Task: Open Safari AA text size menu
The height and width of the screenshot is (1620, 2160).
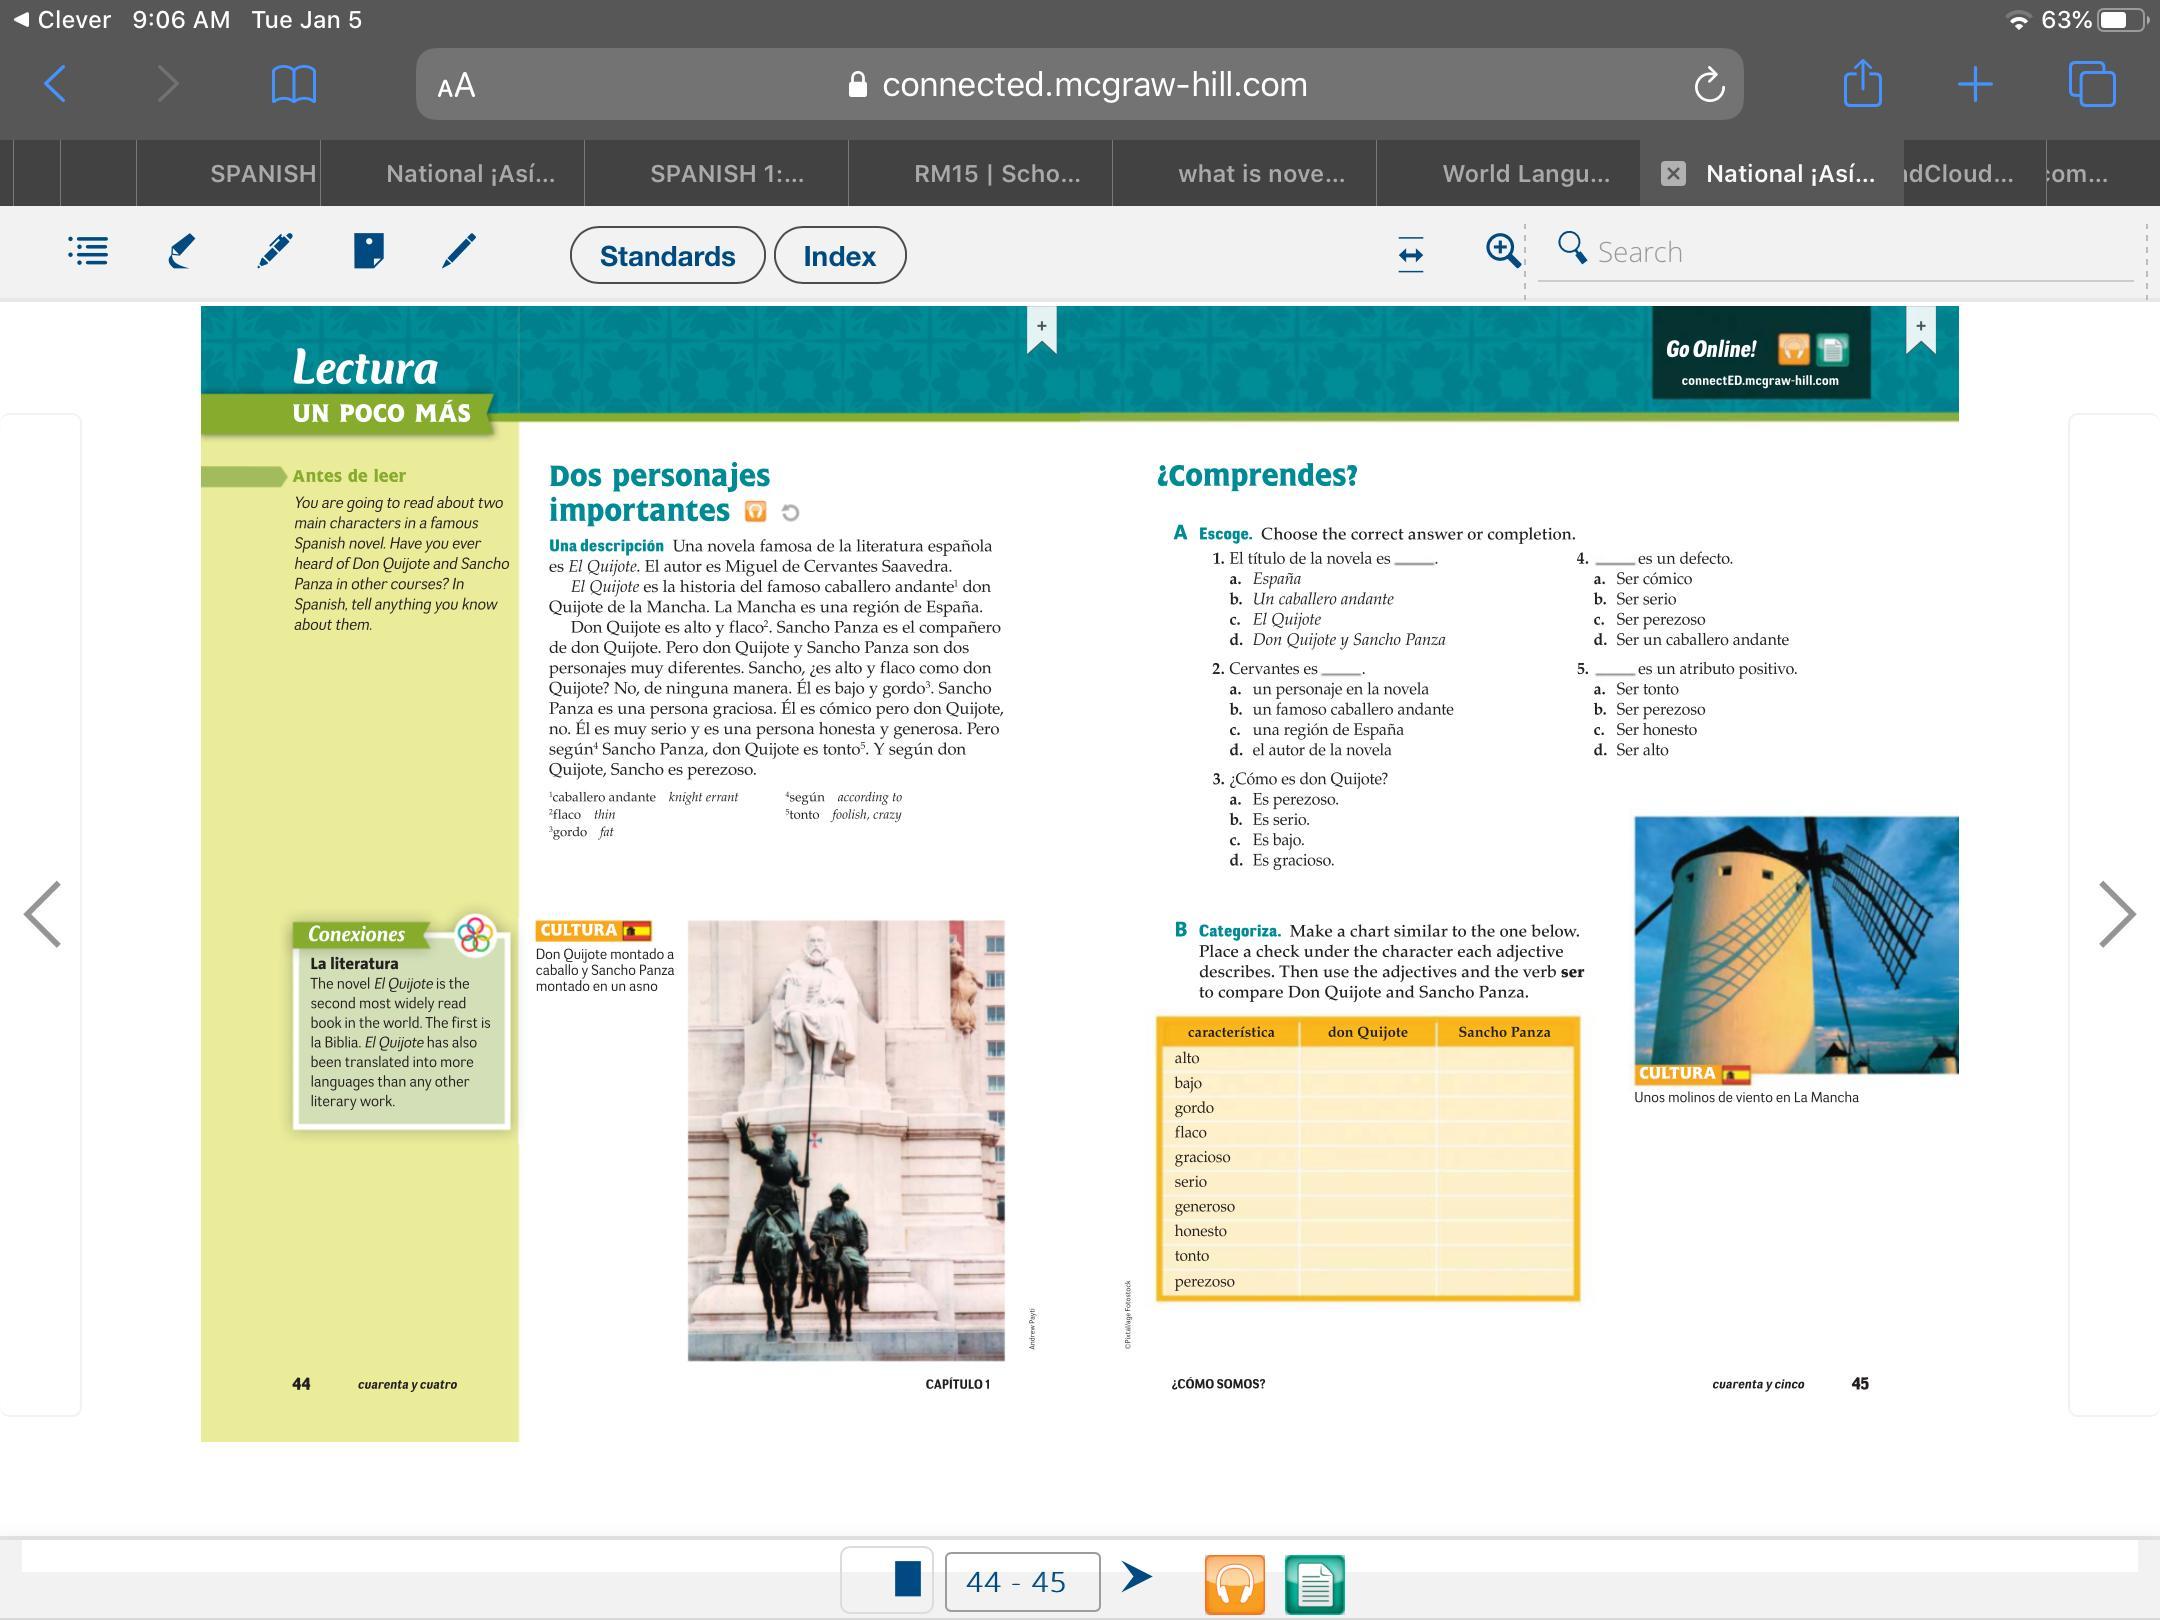Action: (x=456, y=86)
